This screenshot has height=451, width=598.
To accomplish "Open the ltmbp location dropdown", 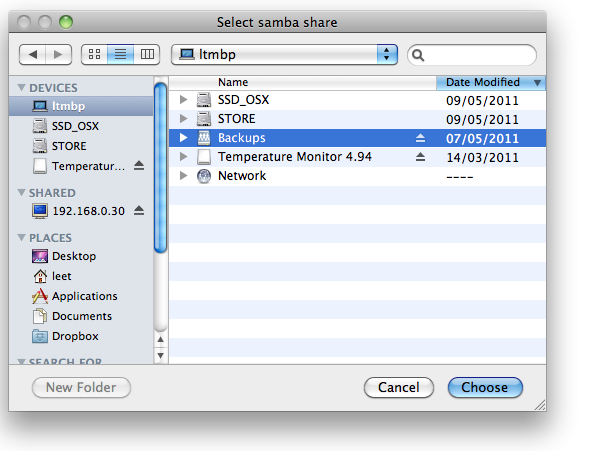I will click(285, 55).
